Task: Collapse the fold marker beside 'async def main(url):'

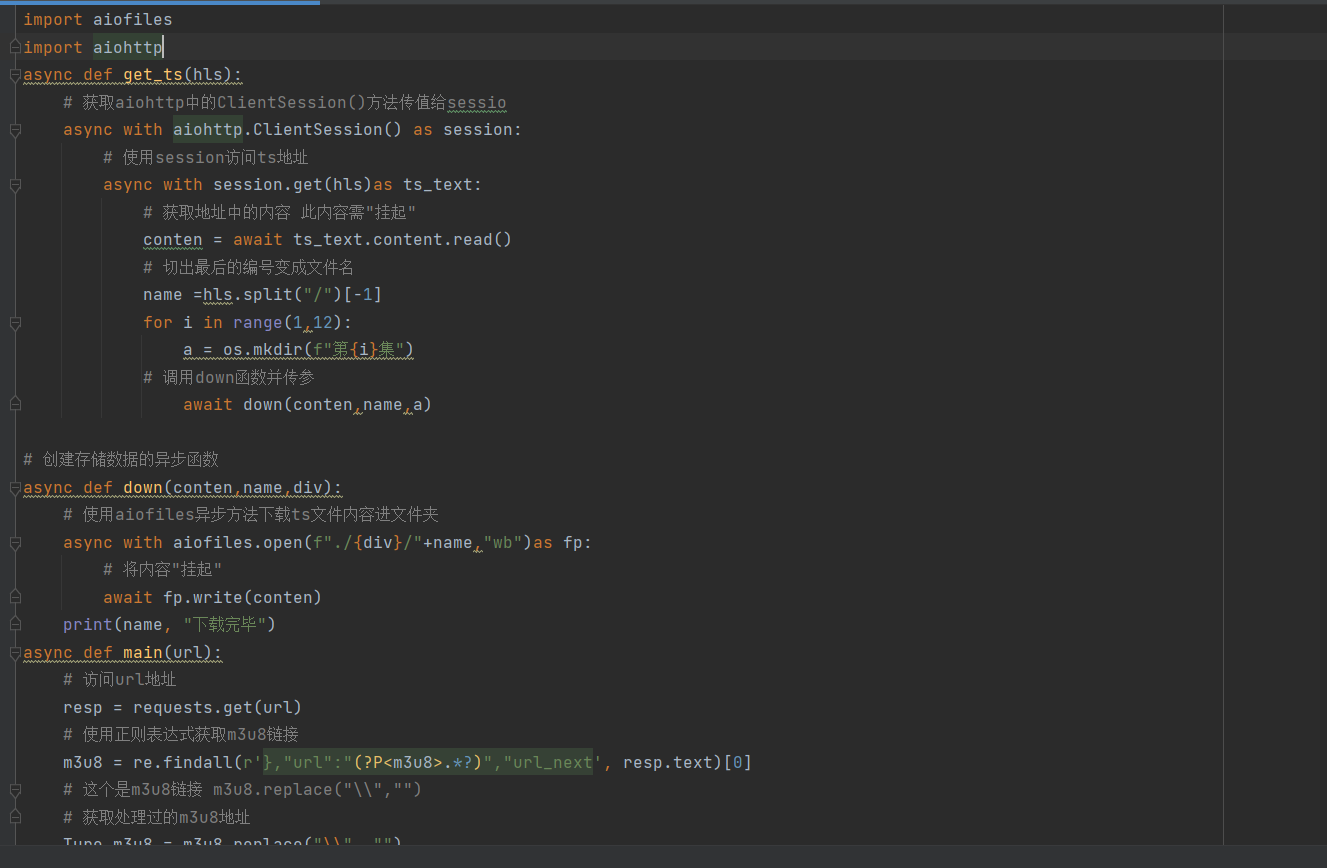Action: [x=14, y=653]
